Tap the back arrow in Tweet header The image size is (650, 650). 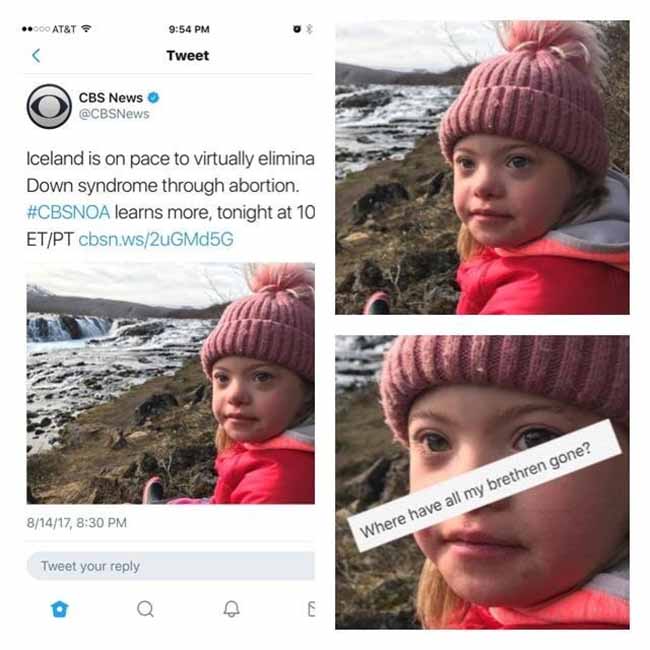pyautogui.click(x=36, y=56)
